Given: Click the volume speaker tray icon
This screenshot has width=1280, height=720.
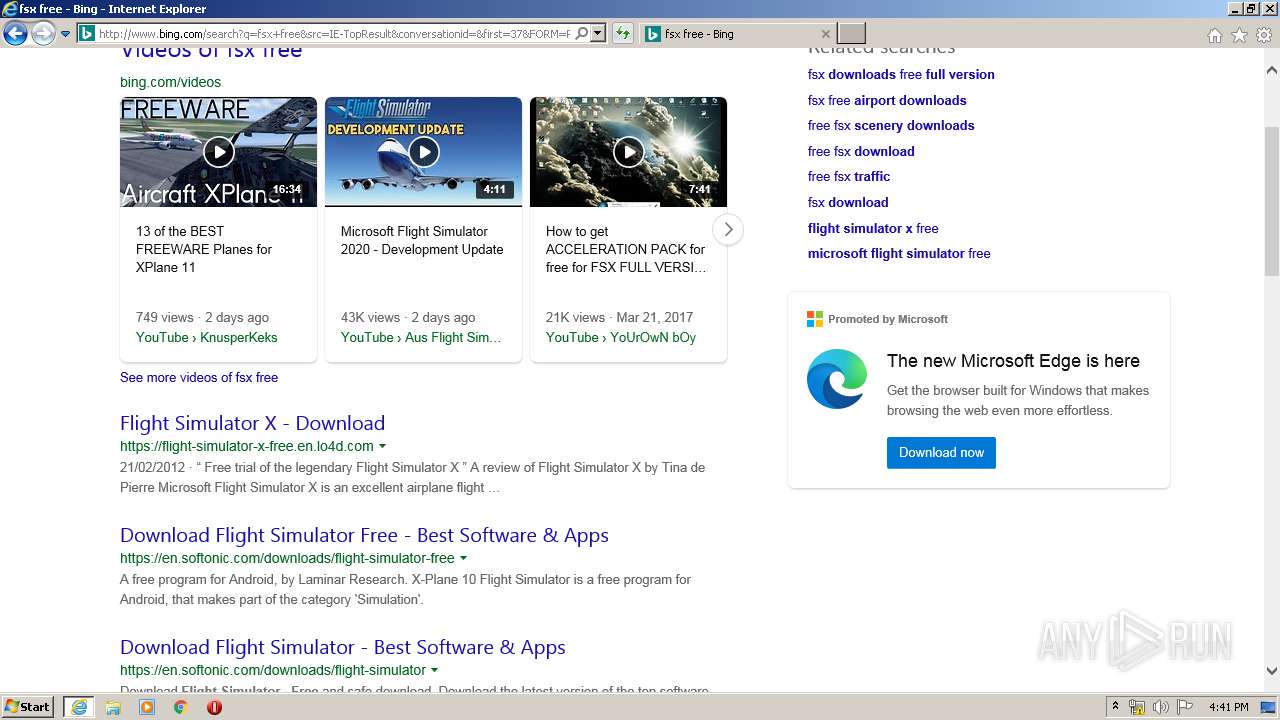Looking at the screenshot, I should 1161,707.
